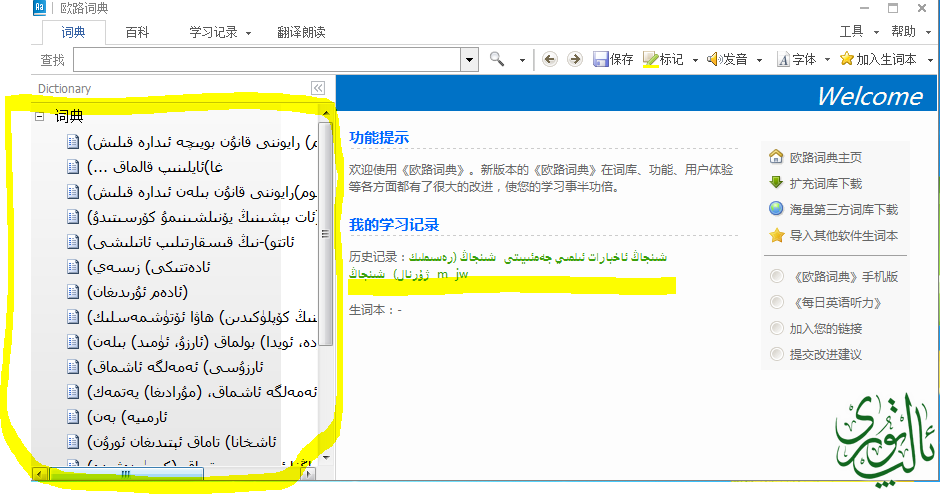Open the 加入生词本 dropdown arrow
Image resolution: width=940 pixels, height=494 pixels.
930,60
